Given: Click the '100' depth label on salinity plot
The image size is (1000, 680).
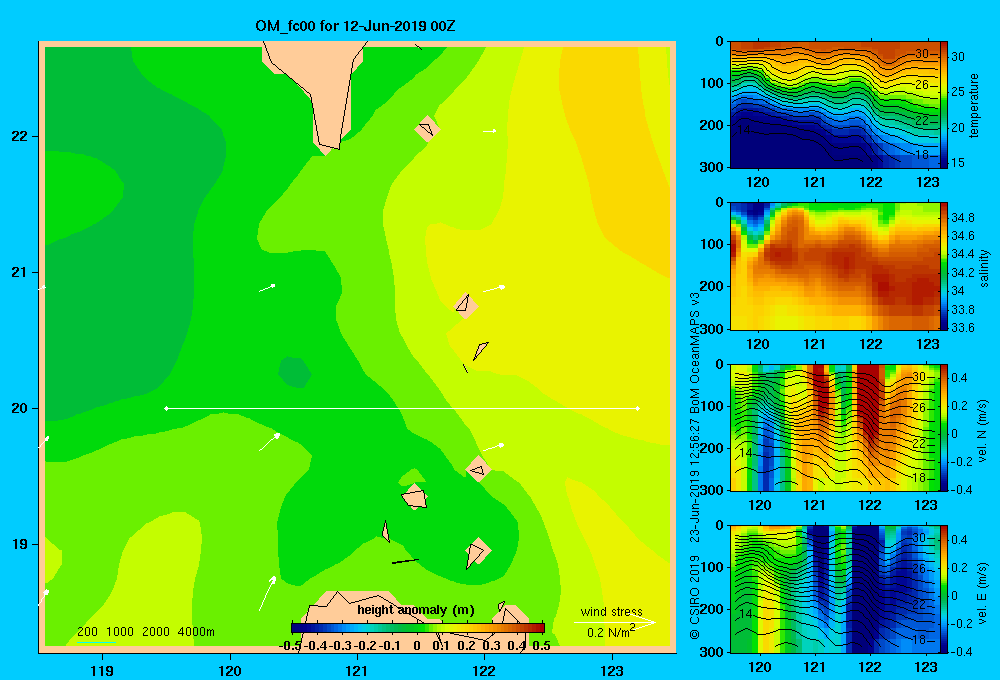Looking at the screenshot, I should tap(713, 244).
